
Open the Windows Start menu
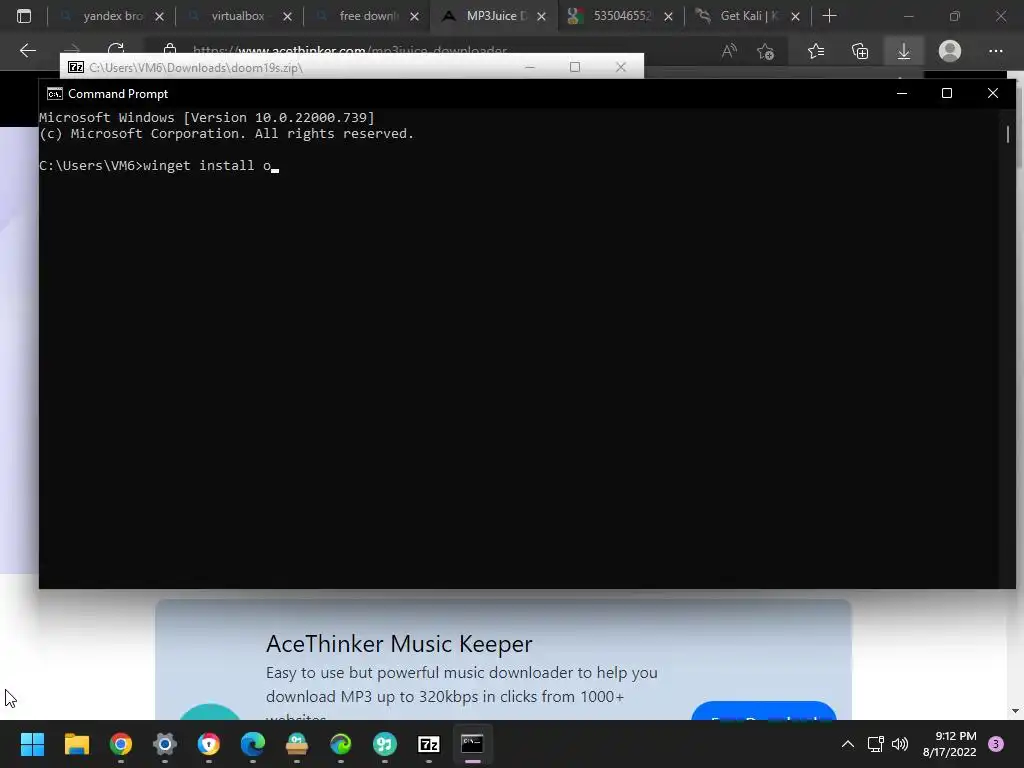pos(32,744)
